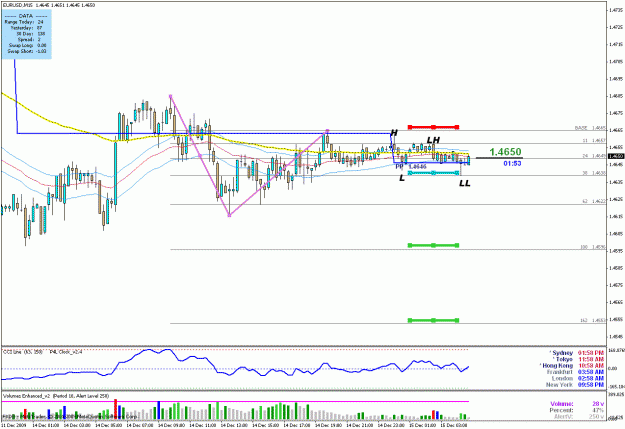625x429 pixels.
Task: Click the Percent: 47% readout
Action: click(x=577, y=410)
